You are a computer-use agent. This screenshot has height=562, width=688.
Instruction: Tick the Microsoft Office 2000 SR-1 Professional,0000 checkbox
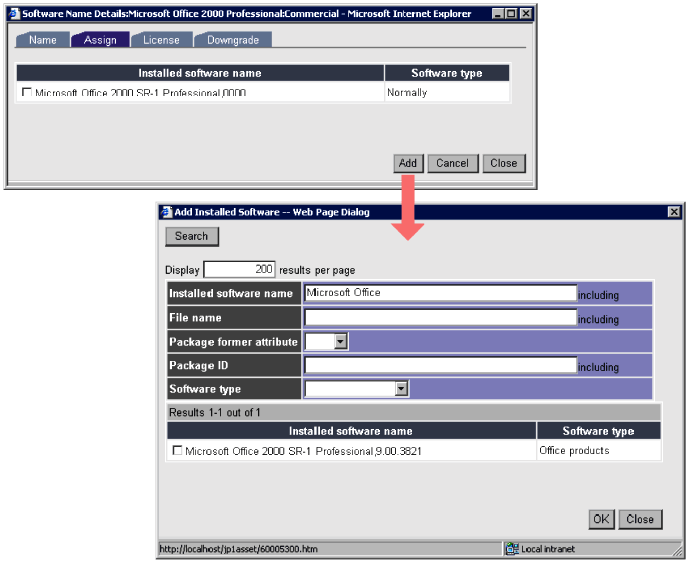click(x=26, y=92)
